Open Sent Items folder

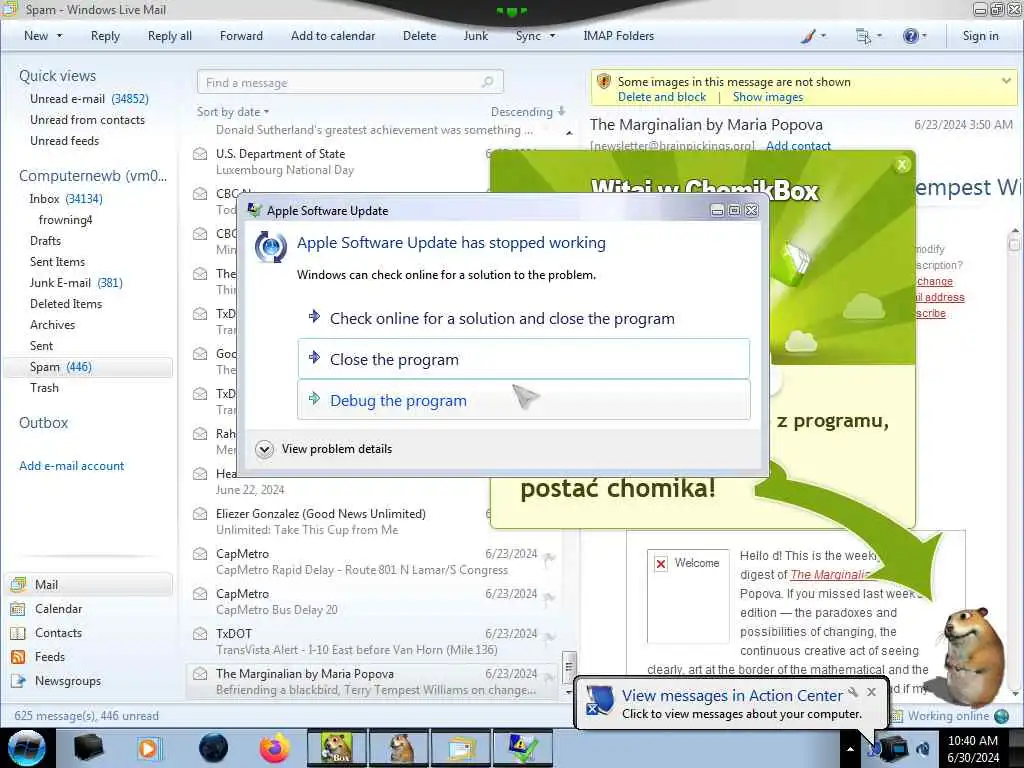57,261
